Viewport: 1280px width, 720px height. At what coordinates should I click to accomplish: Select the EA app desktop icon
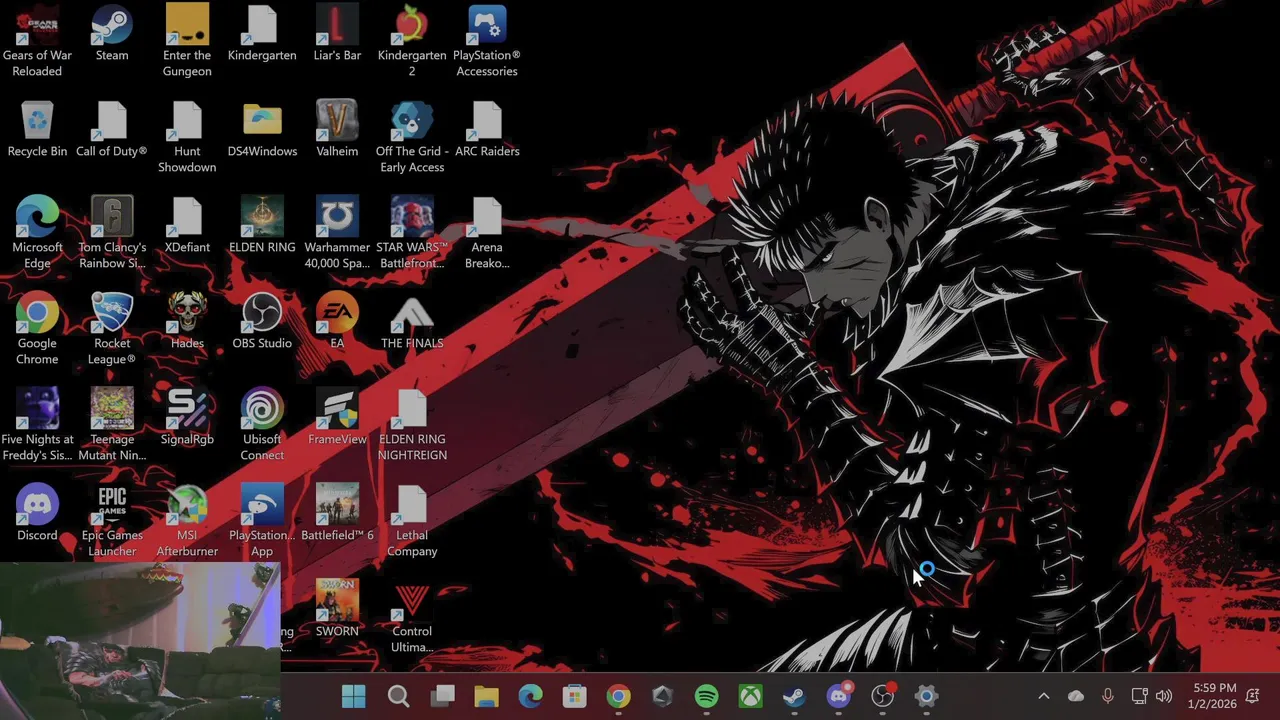click(337, 322)
